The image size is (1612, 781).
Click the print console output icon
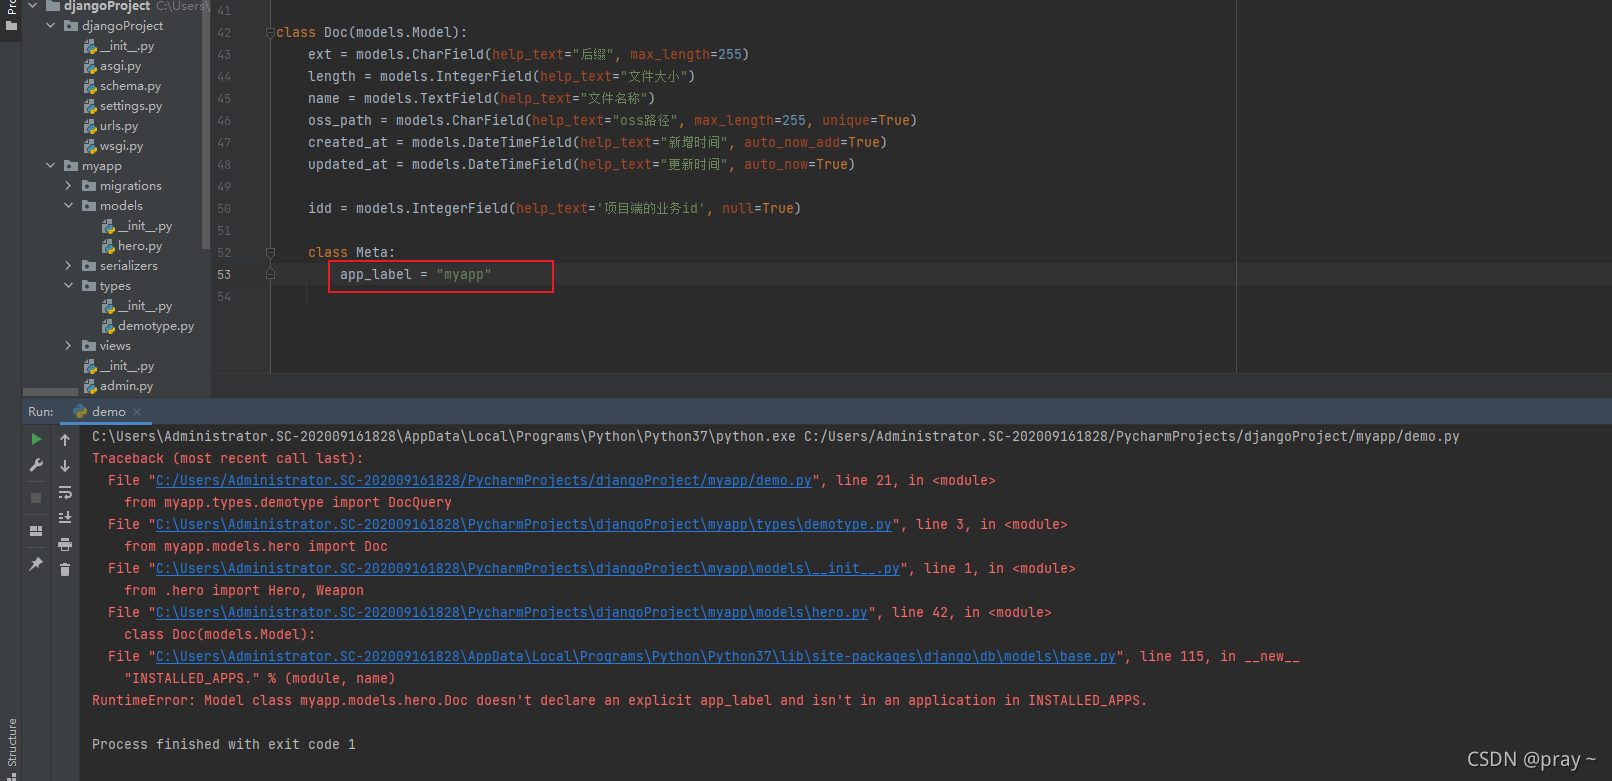(65, 544)
